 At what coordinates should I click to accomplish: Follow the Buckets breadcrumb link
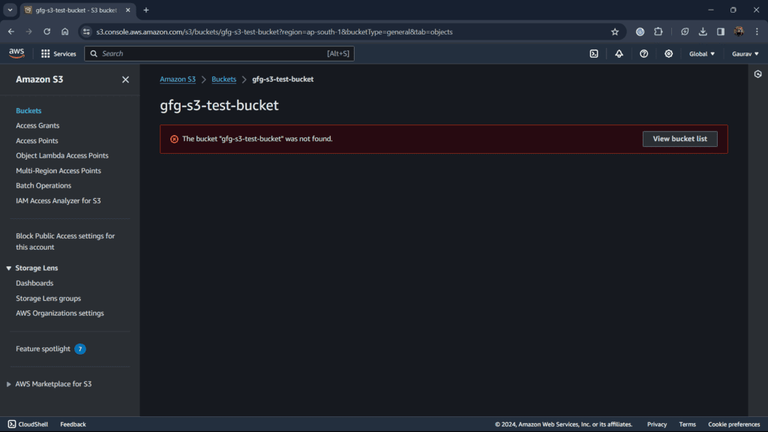224,79
